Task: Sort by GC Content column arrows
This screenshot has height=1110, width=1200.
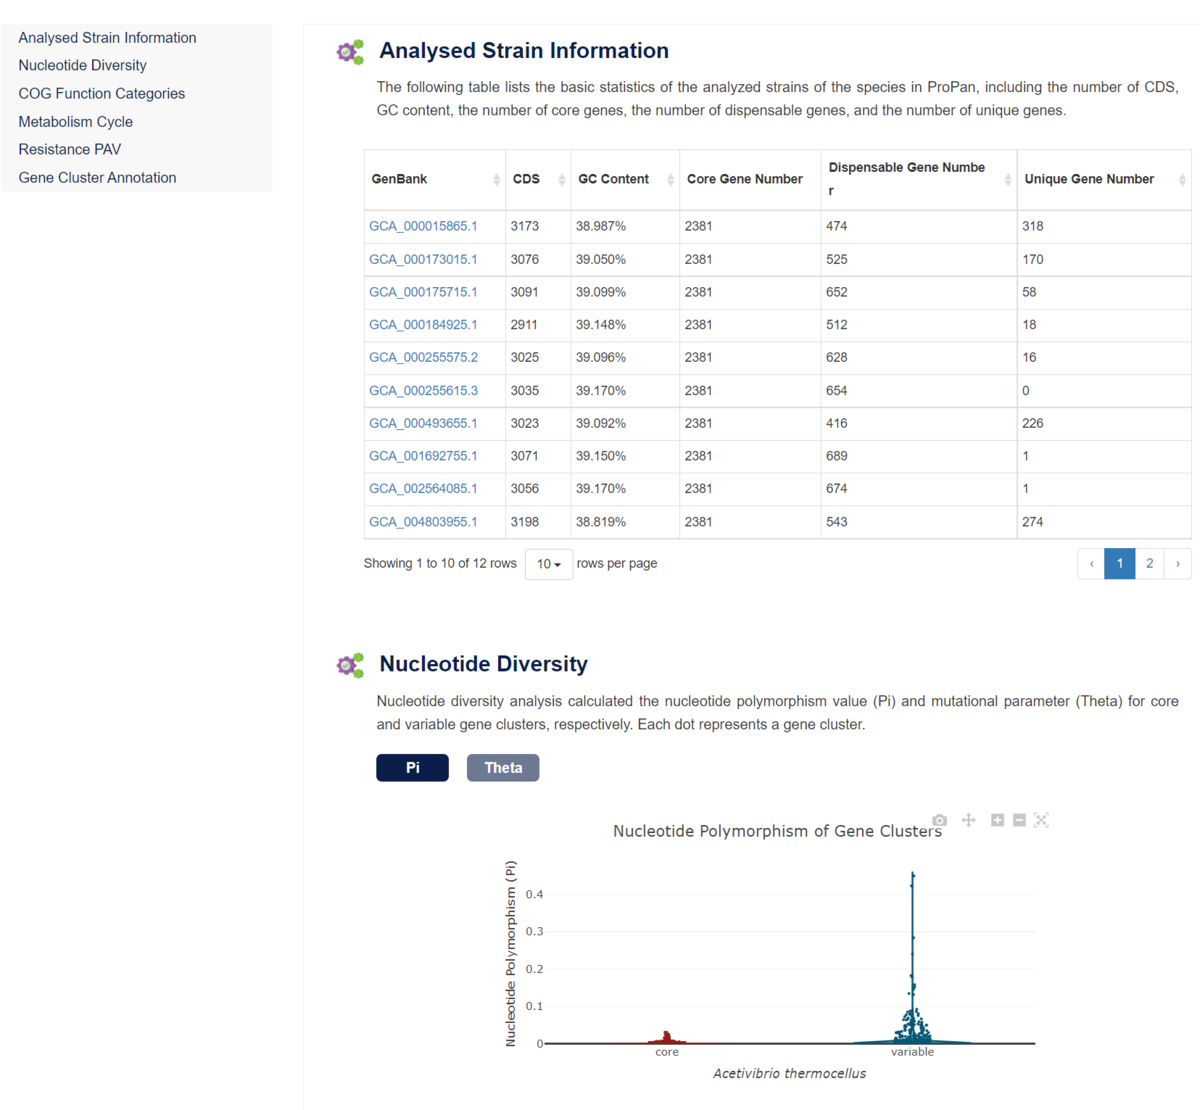Action: coord(670,179)
